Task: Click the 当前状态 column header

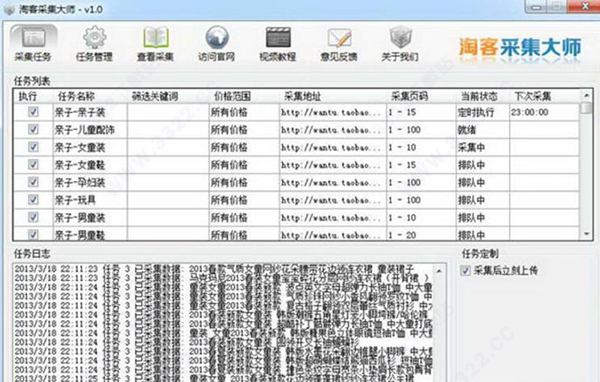Action: [x=479, y=96]
